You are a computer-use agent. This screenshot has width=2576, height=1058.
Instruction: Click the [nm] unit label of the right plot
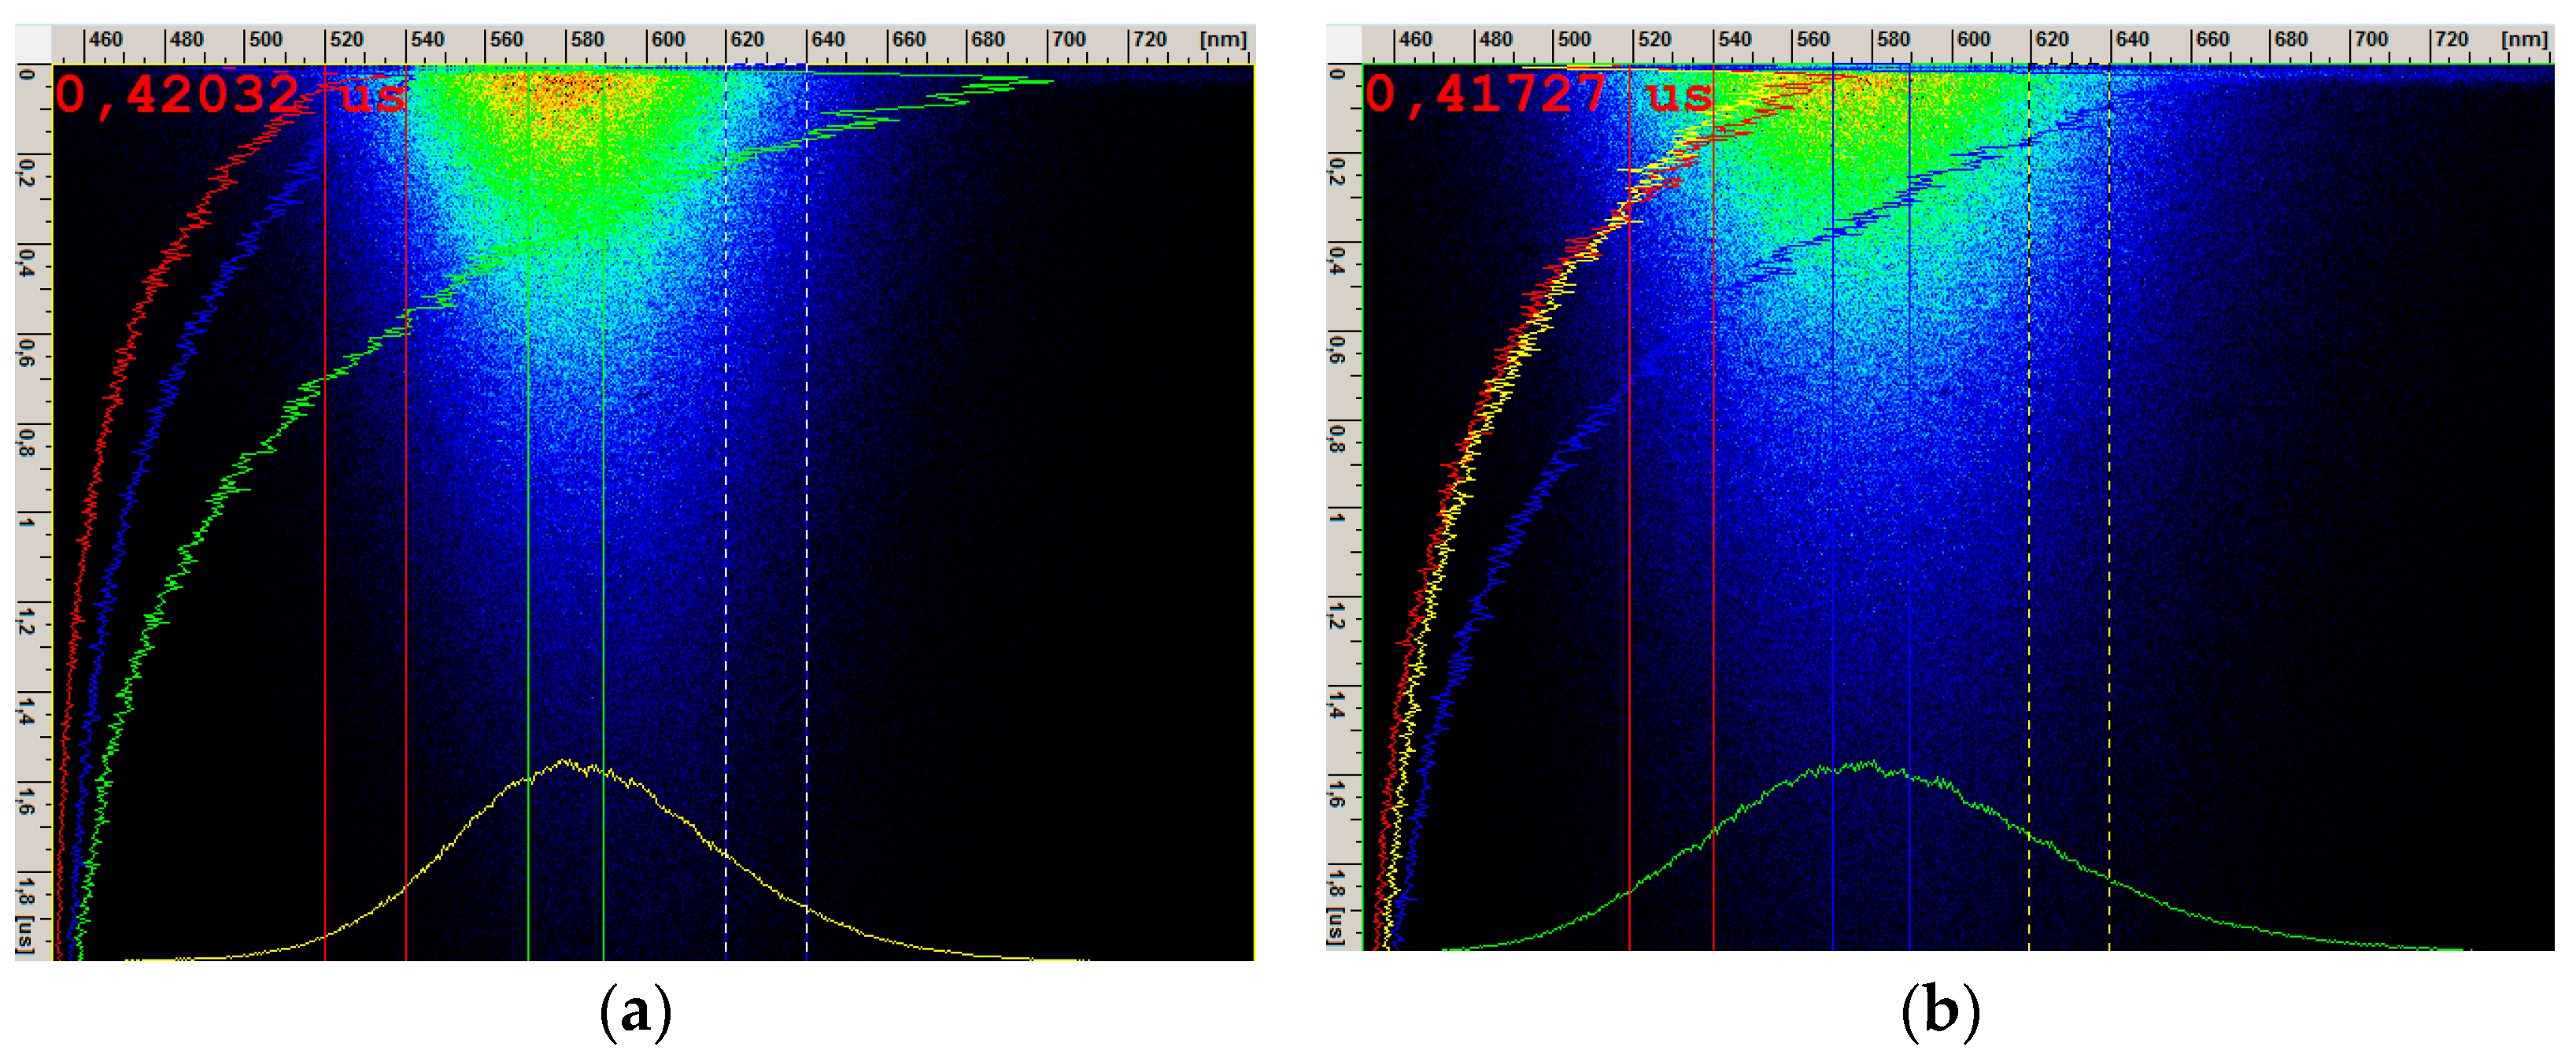point(2523,40)
